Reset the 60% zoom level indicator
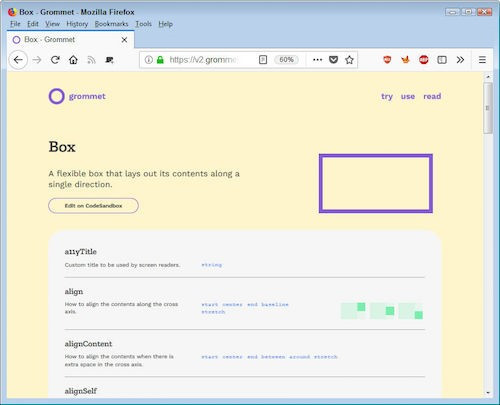Viewport: 500px width, 405px height. [286, 60]
